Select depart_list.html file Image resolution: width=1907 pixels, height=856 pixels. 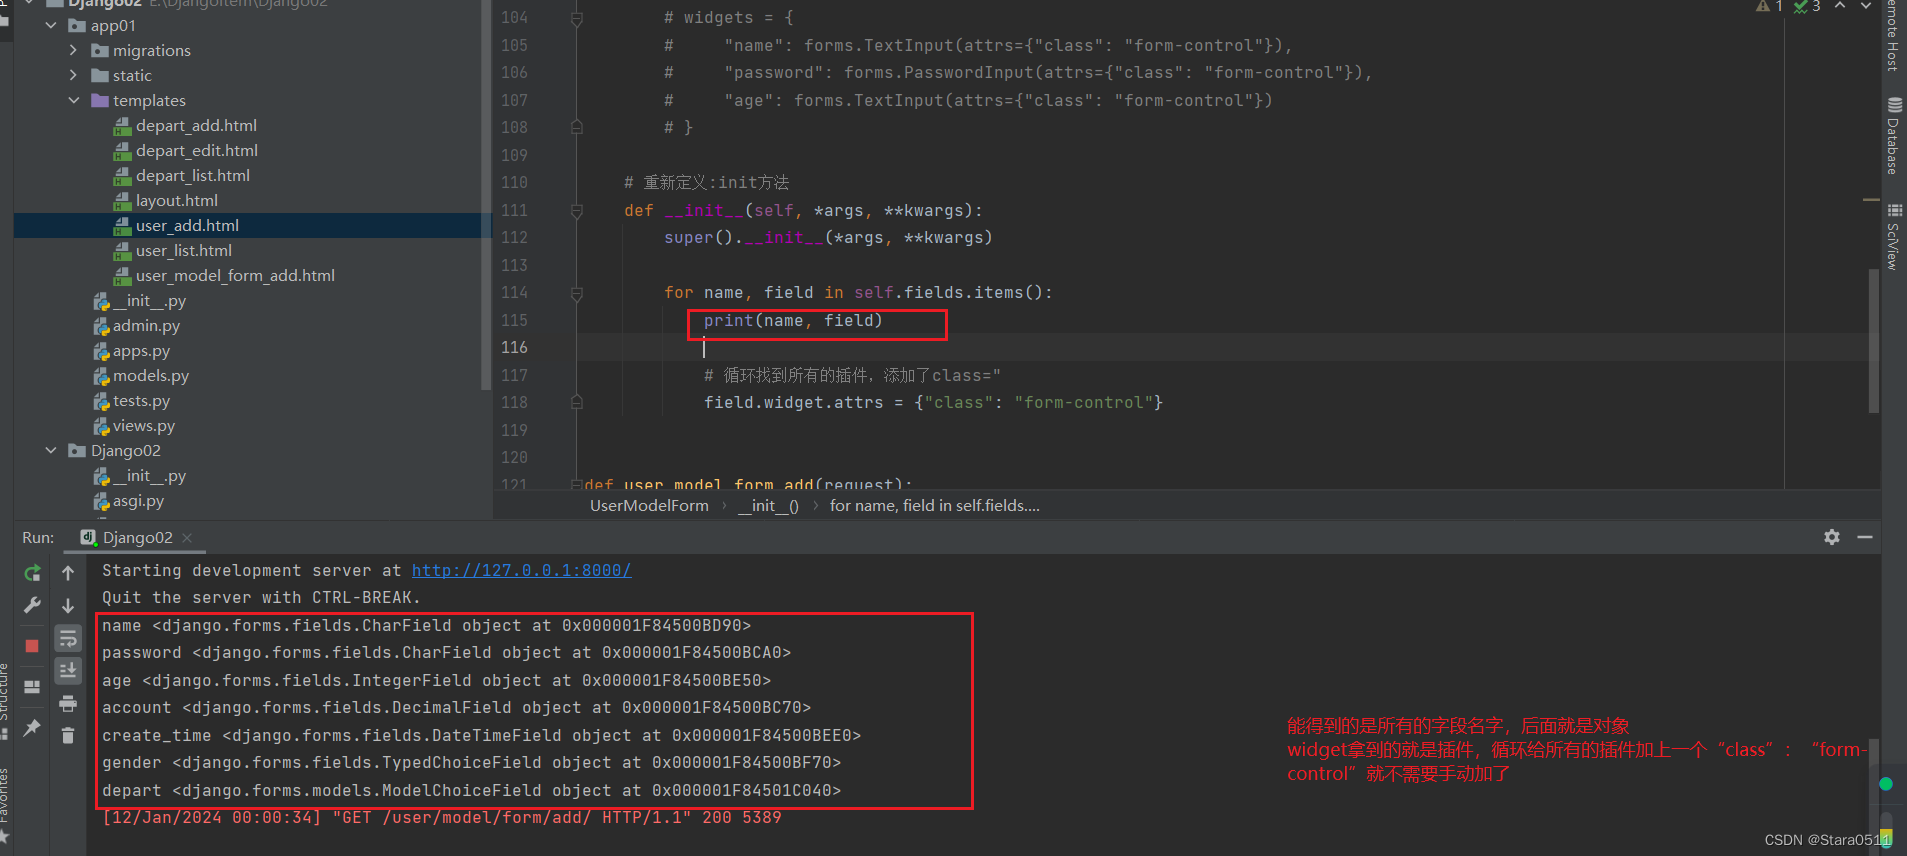(193, 175)
